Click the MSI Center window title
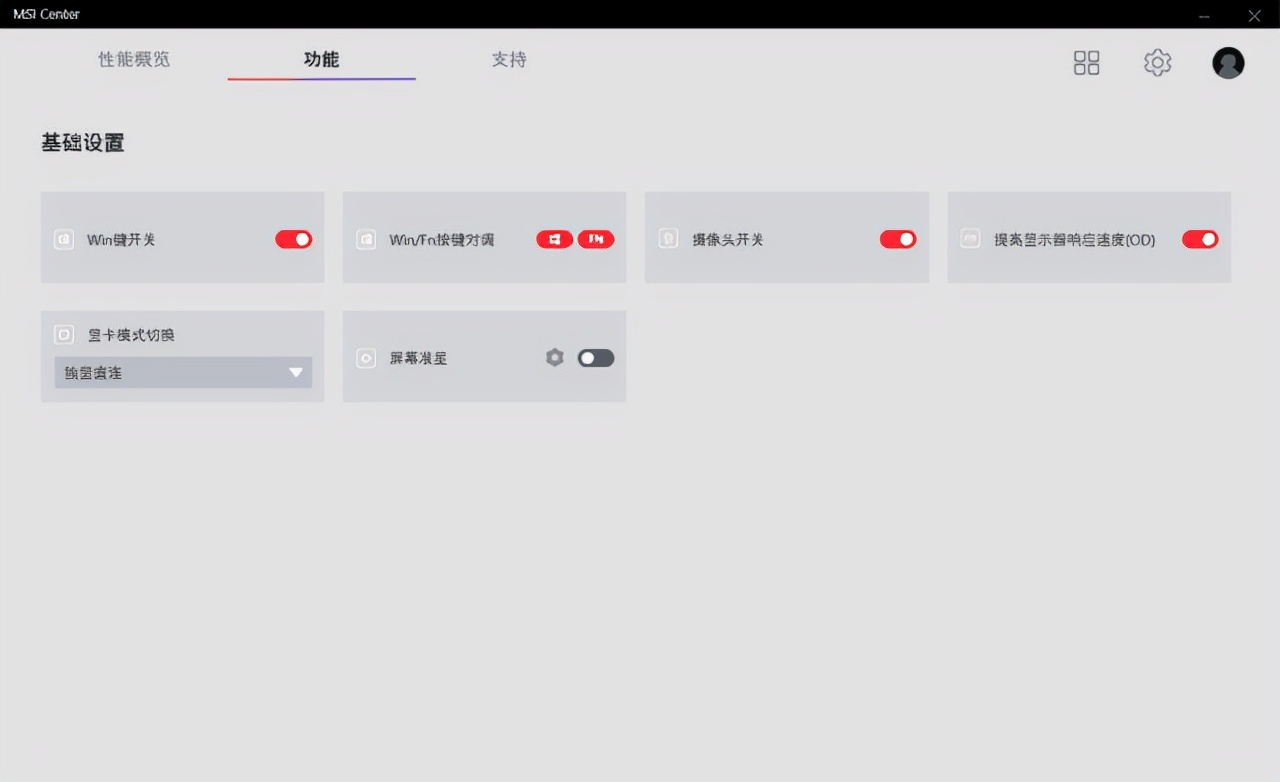Screen dimensions: 1280x782 (x=46, y=14)
